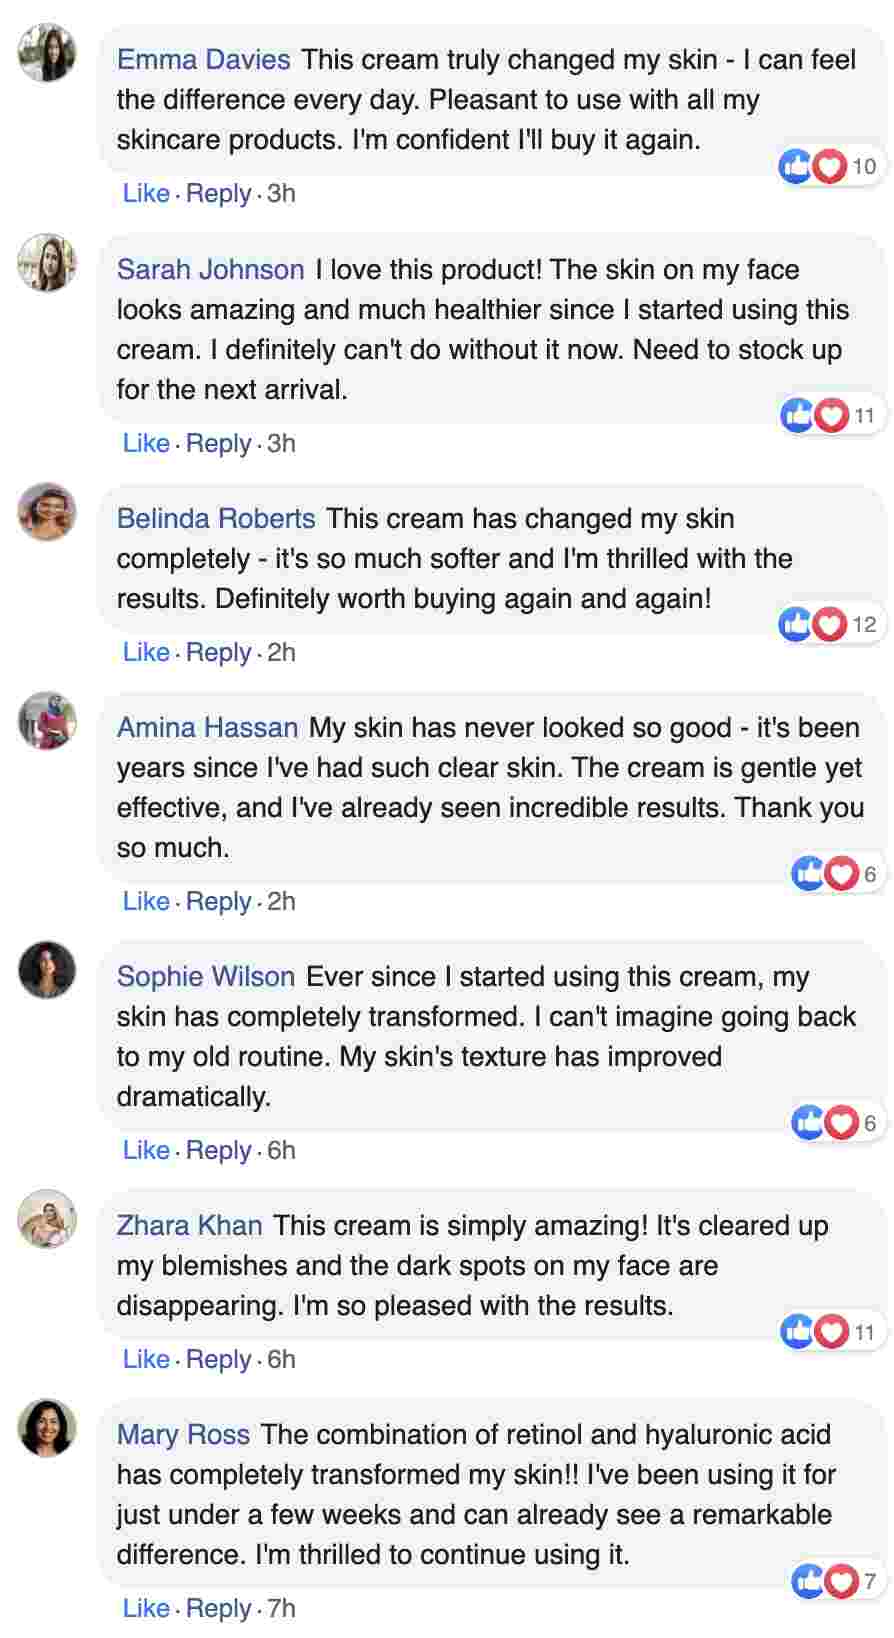Visit Zhara Khan's profile via name
This screenshot has height=1638, width=894.
[190, 1225]
